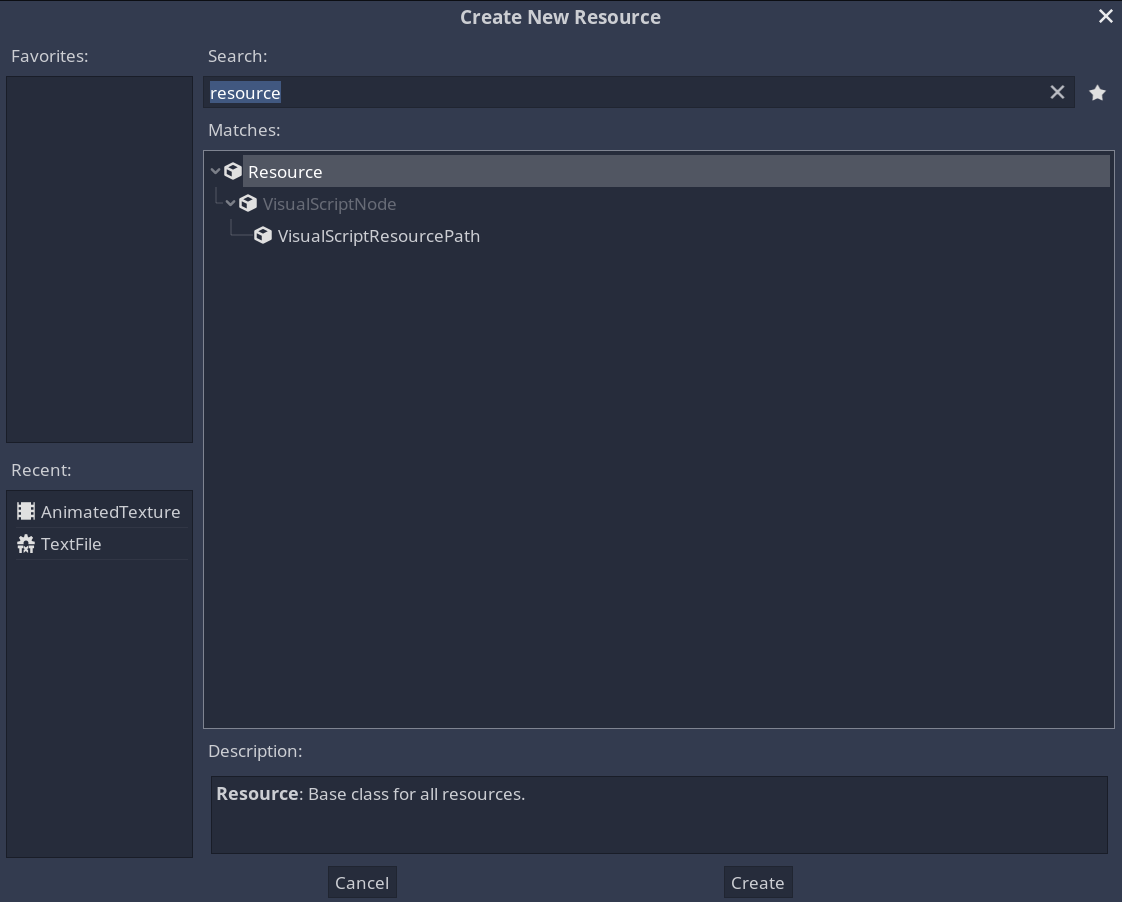Click the Description text area showing Resource info
The width and height of the screenshot is (1122, 902).
(659, 814)
